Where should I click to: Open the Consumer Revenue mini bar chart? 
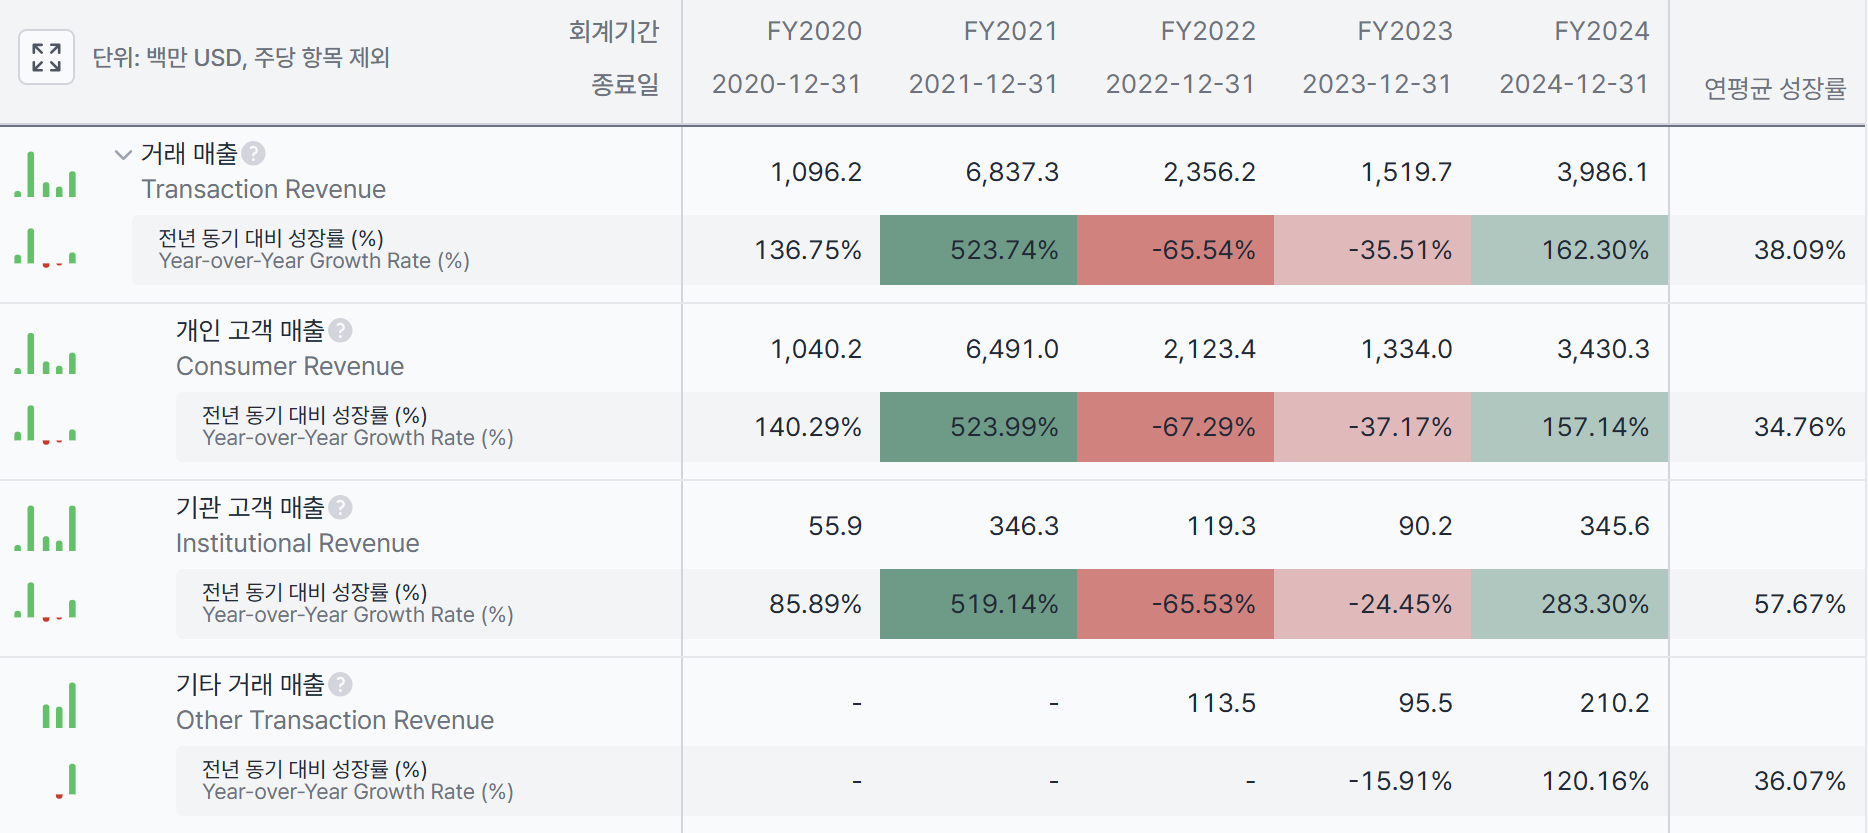point(45,352)
